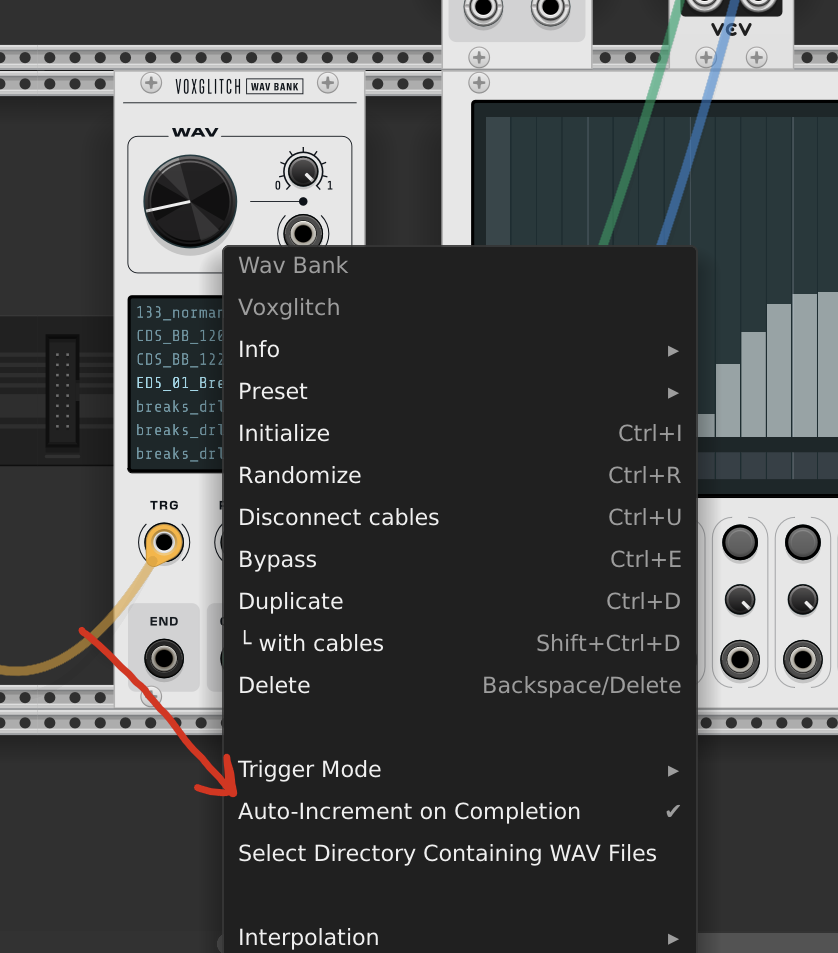The height and width of the screenshot is (953, 838).
Task: Select Duplicate from the context menu
Action: pyautogui.click(x=290, y=601)
